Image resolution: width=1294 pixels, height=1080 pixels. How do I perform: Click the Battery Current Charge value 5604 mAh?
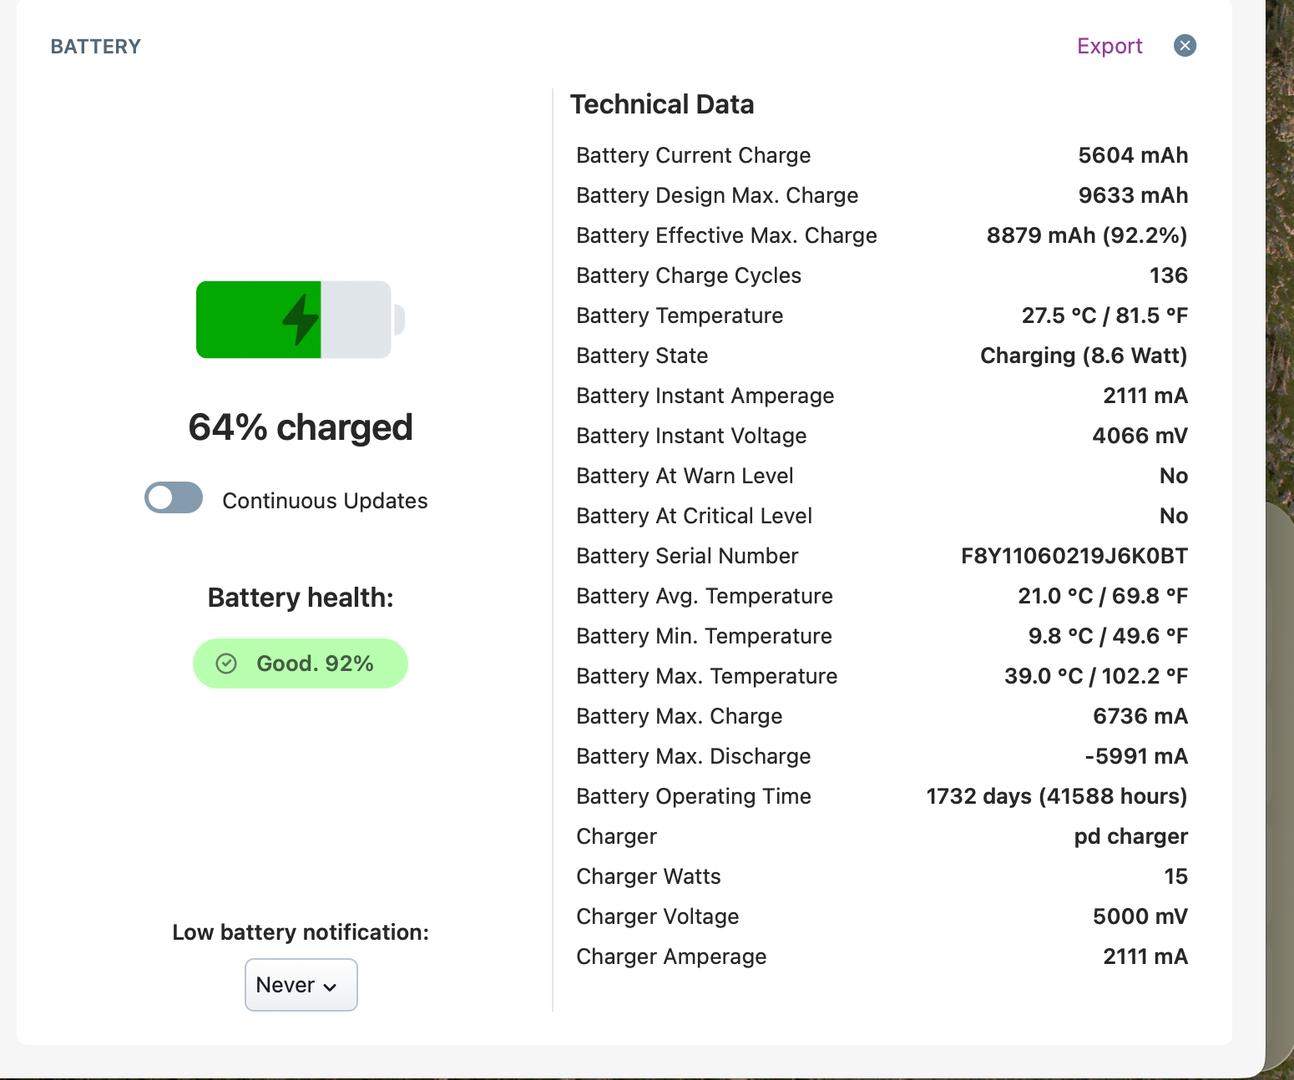[1132, 155]
